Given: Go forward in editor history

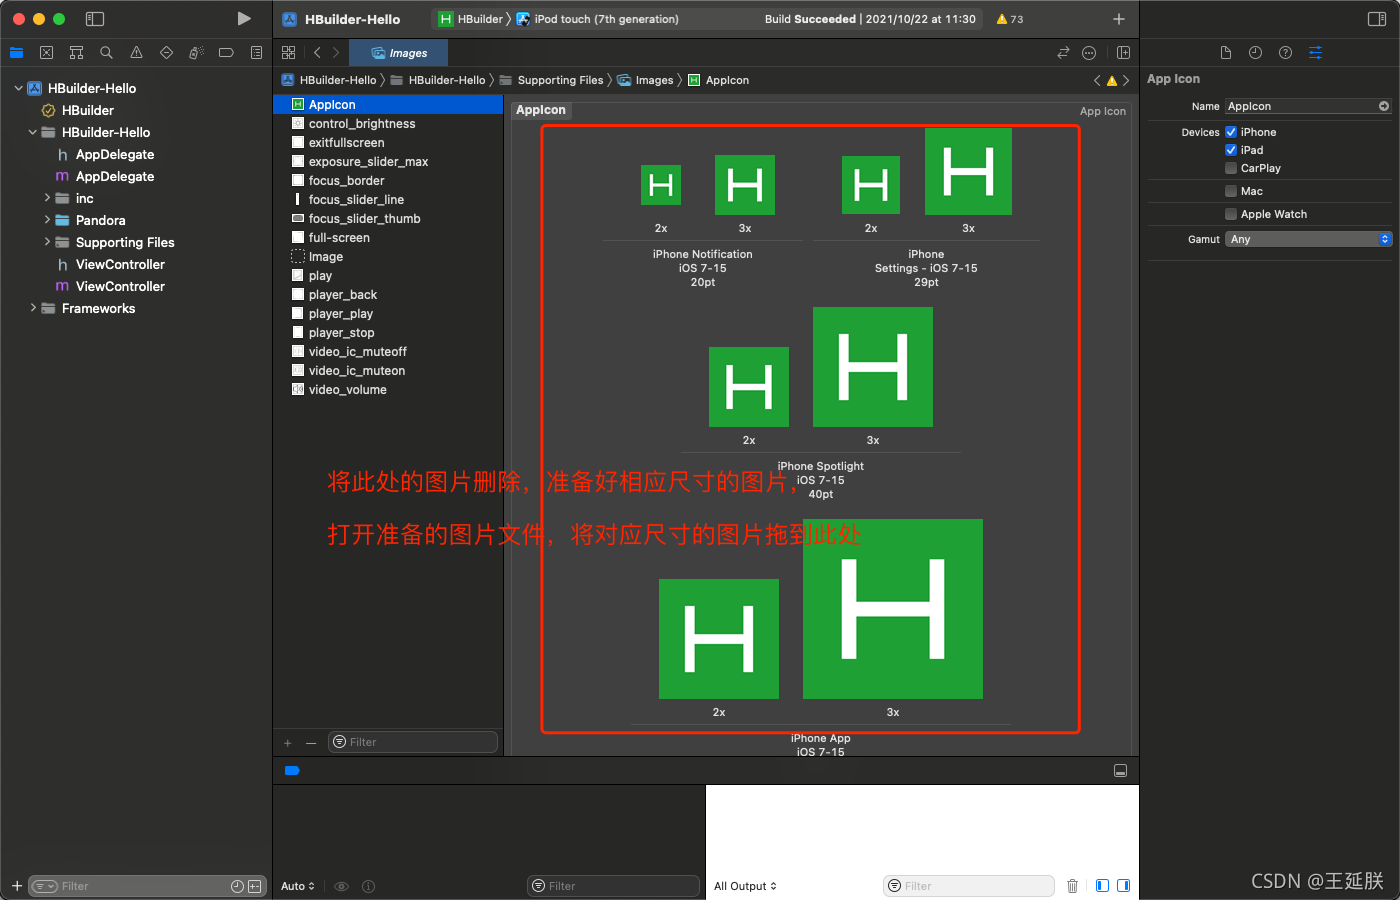Looking at the screenshot, I should [x=336, y=53].
